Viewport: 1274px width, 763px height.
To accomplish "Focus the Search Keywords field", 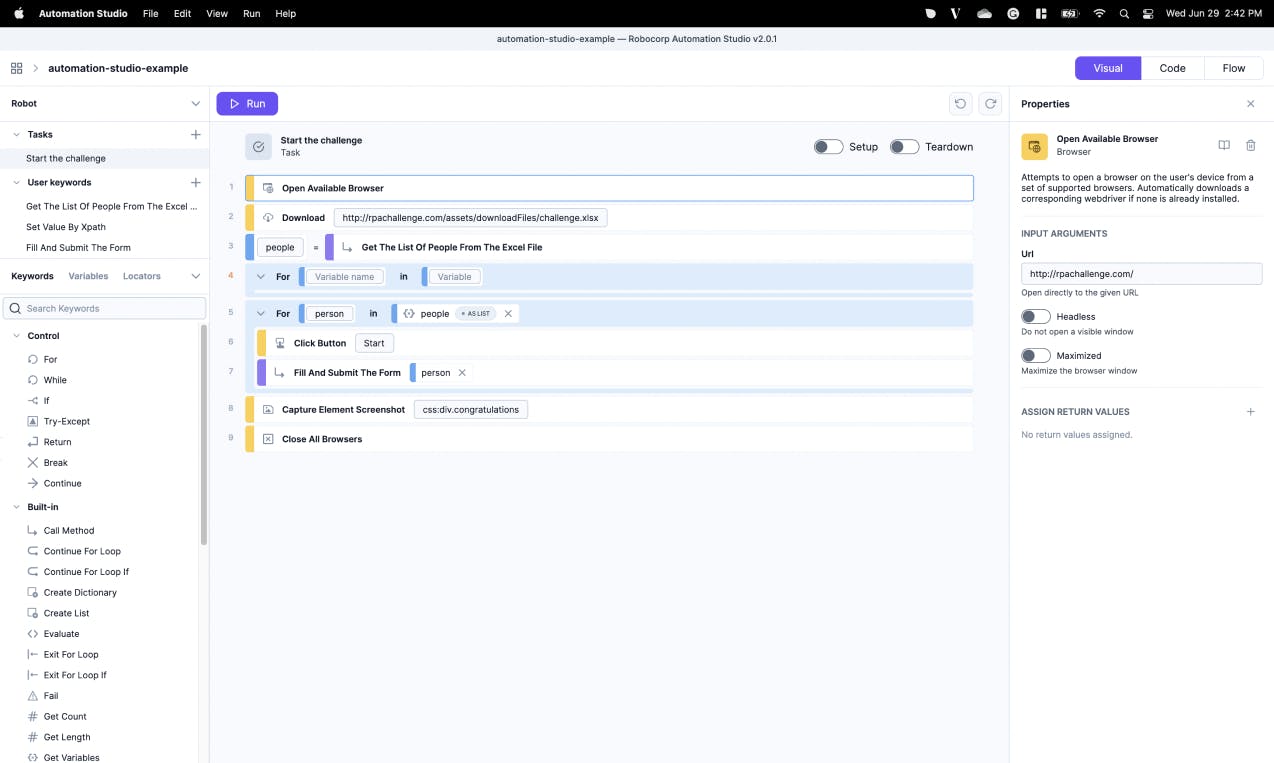I will (105, 308).
